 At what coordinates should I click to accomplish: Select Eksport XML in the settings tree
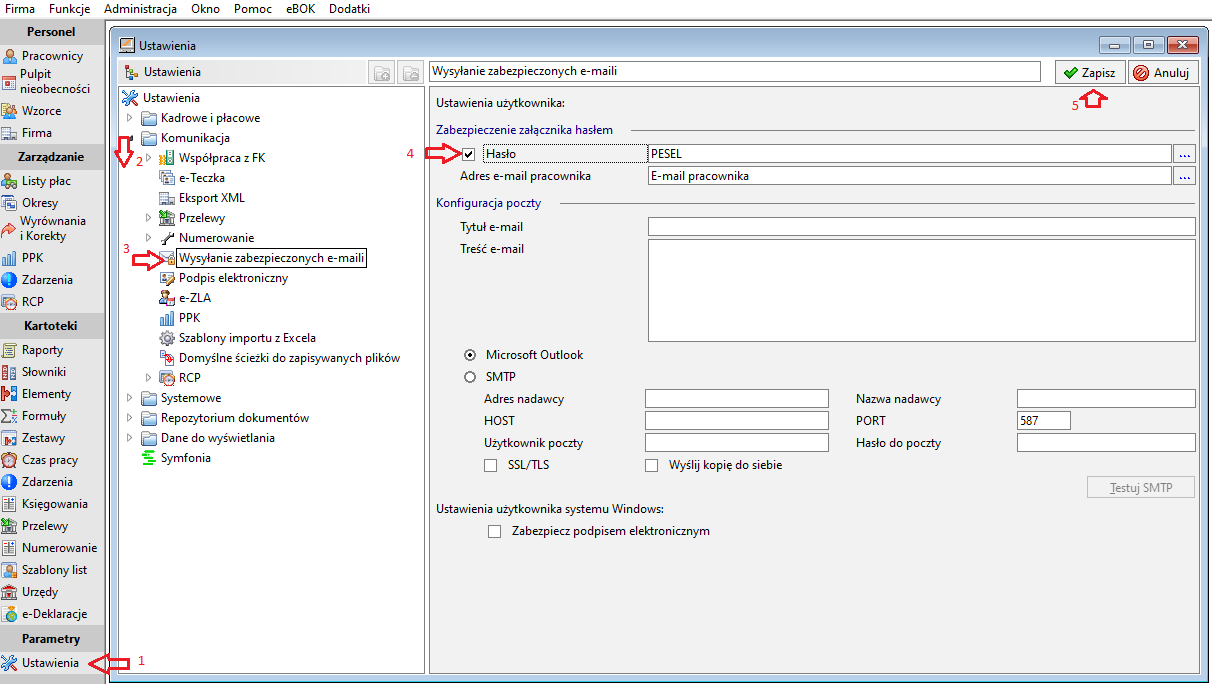pos(211,198)
